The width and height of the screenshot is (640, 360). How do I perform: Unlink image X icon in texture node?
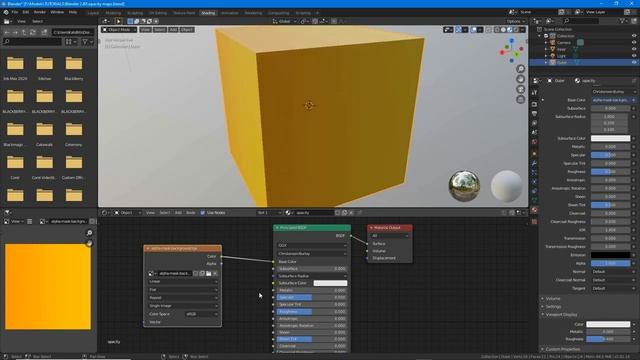215,273
